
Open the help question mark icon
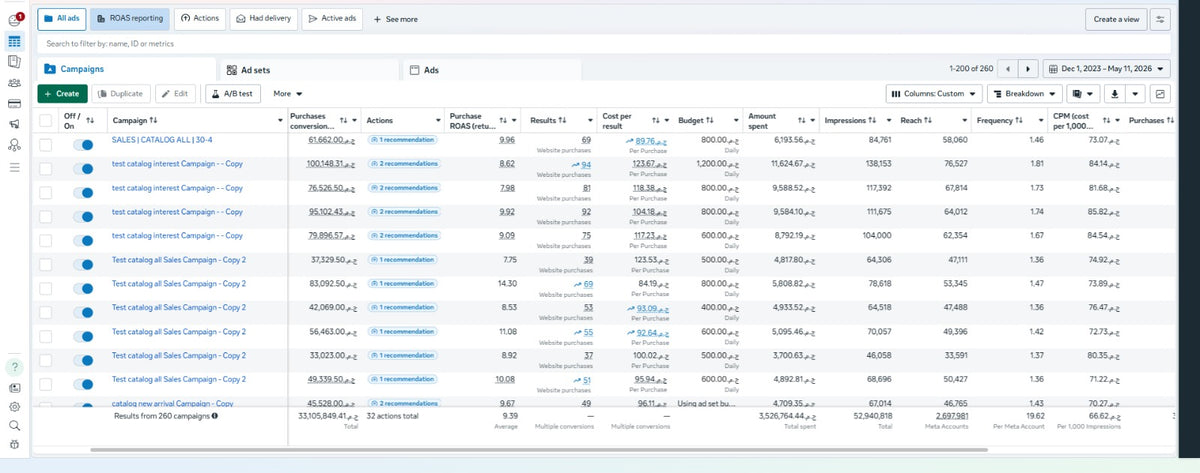pyautogui.click(x=14, y=366)
